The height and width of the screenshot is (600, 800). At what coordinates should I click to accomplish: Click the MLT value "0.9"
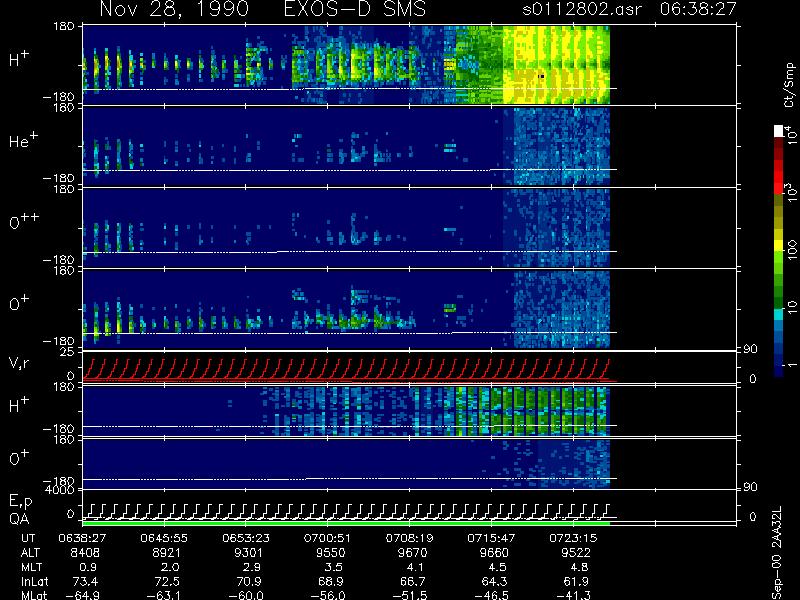(89, 567)
